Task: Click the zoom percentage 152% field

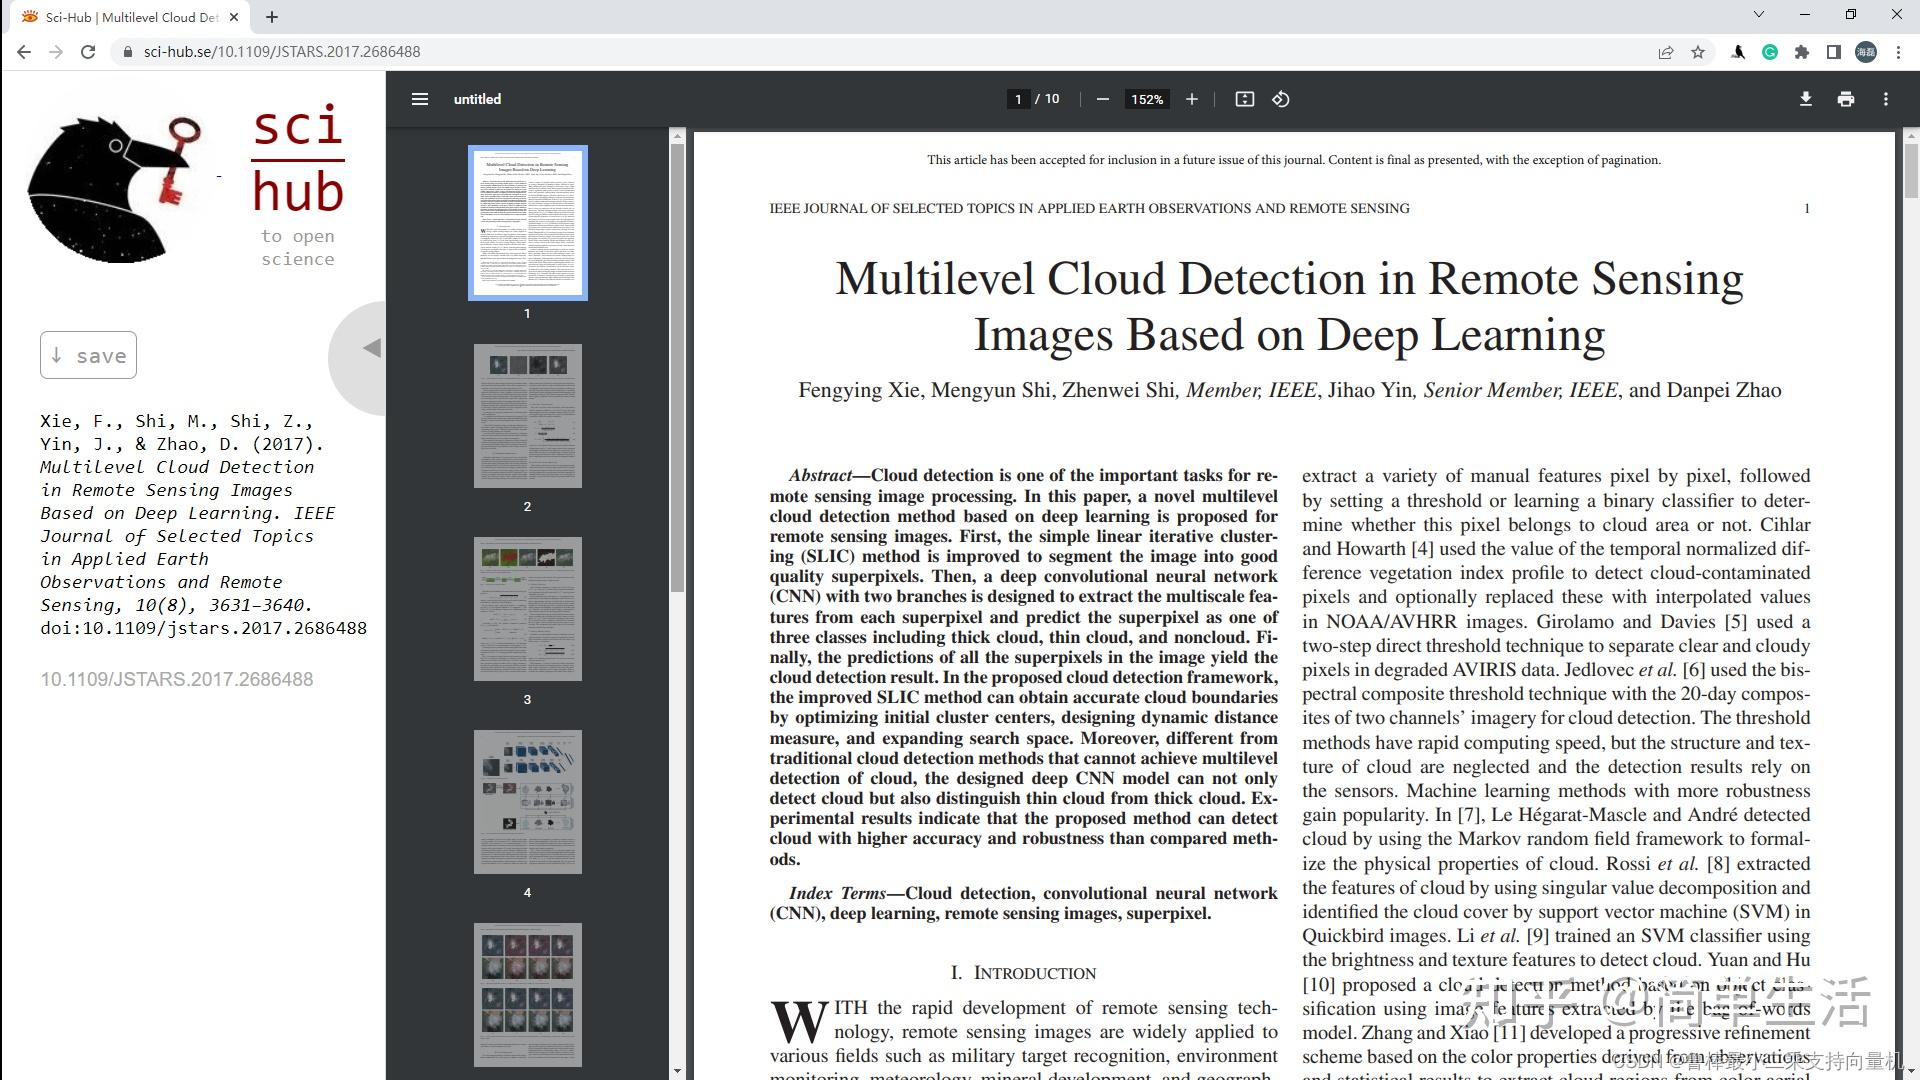Action: click(x=1146, y=99)
